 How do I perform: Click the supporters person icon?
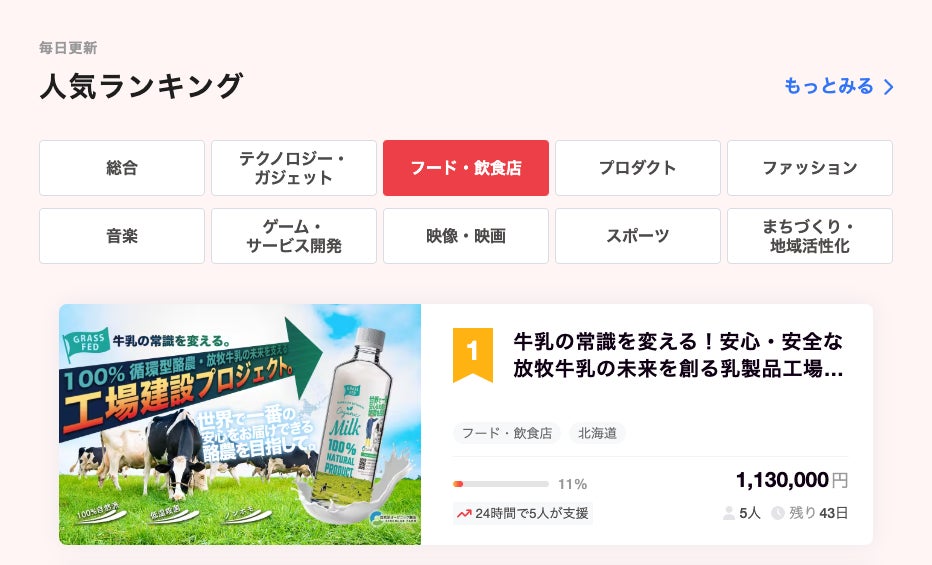pyautogui.click(x=729, y=513)
